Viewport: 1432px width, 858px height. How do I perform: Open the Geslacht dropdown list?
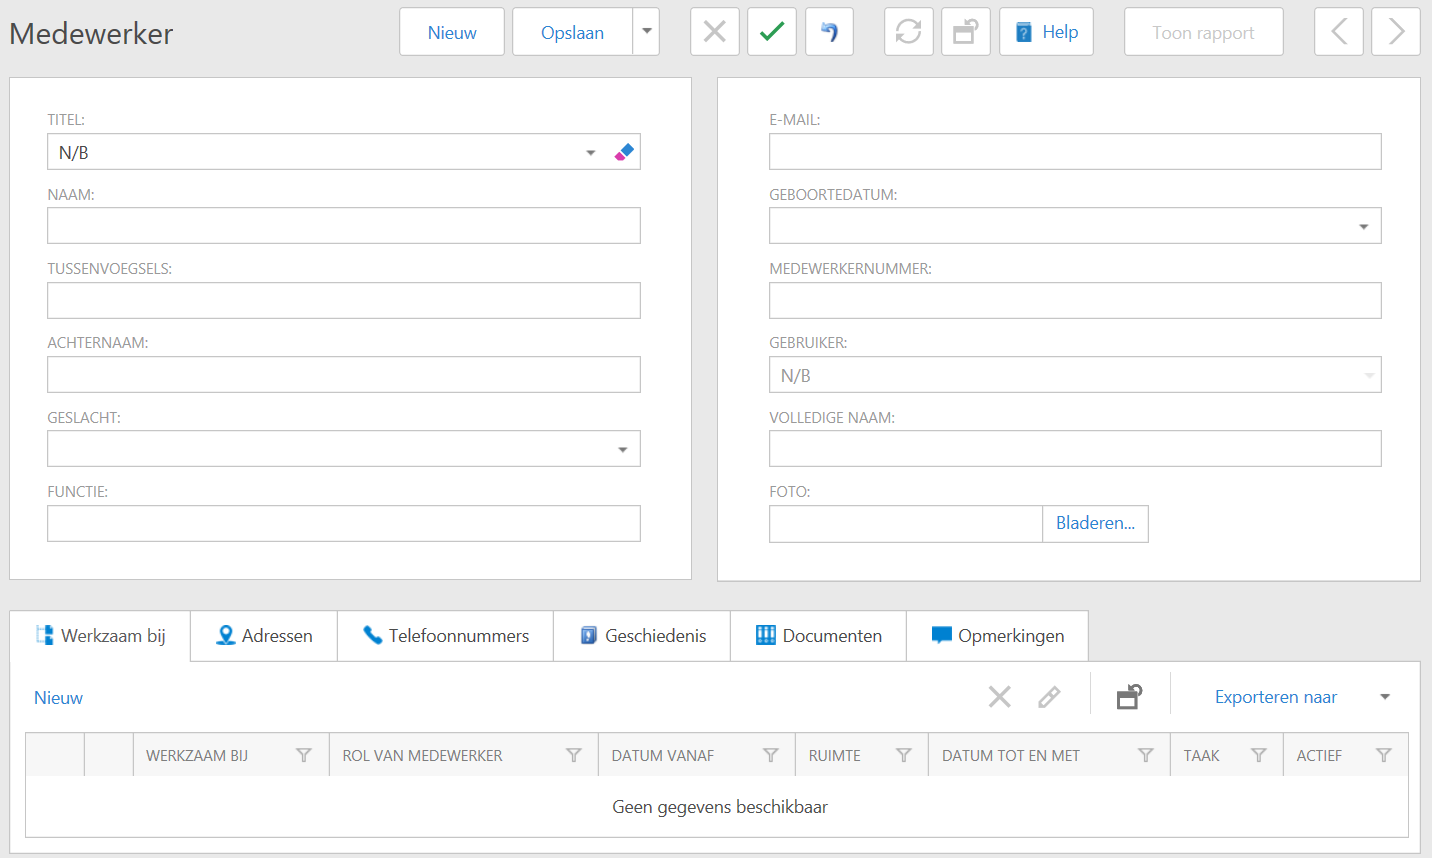(622, 450)
